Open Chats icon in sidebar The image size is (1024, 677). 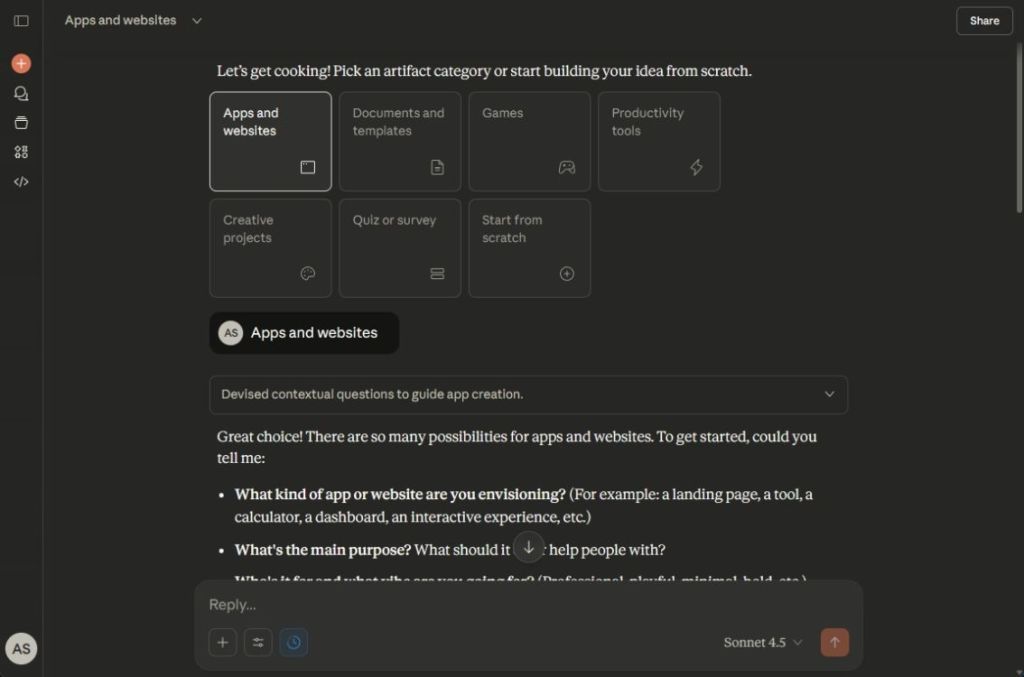[x=21, y=93]
